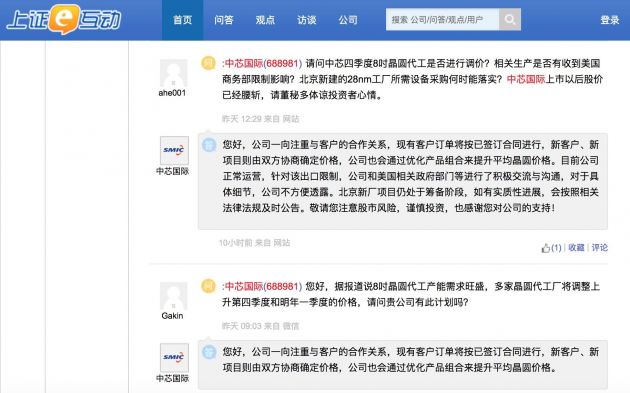The width and height of the screenshot is (630, 393).
Task: Click SMIC logo of the first answer
Action: coord(174,150)
